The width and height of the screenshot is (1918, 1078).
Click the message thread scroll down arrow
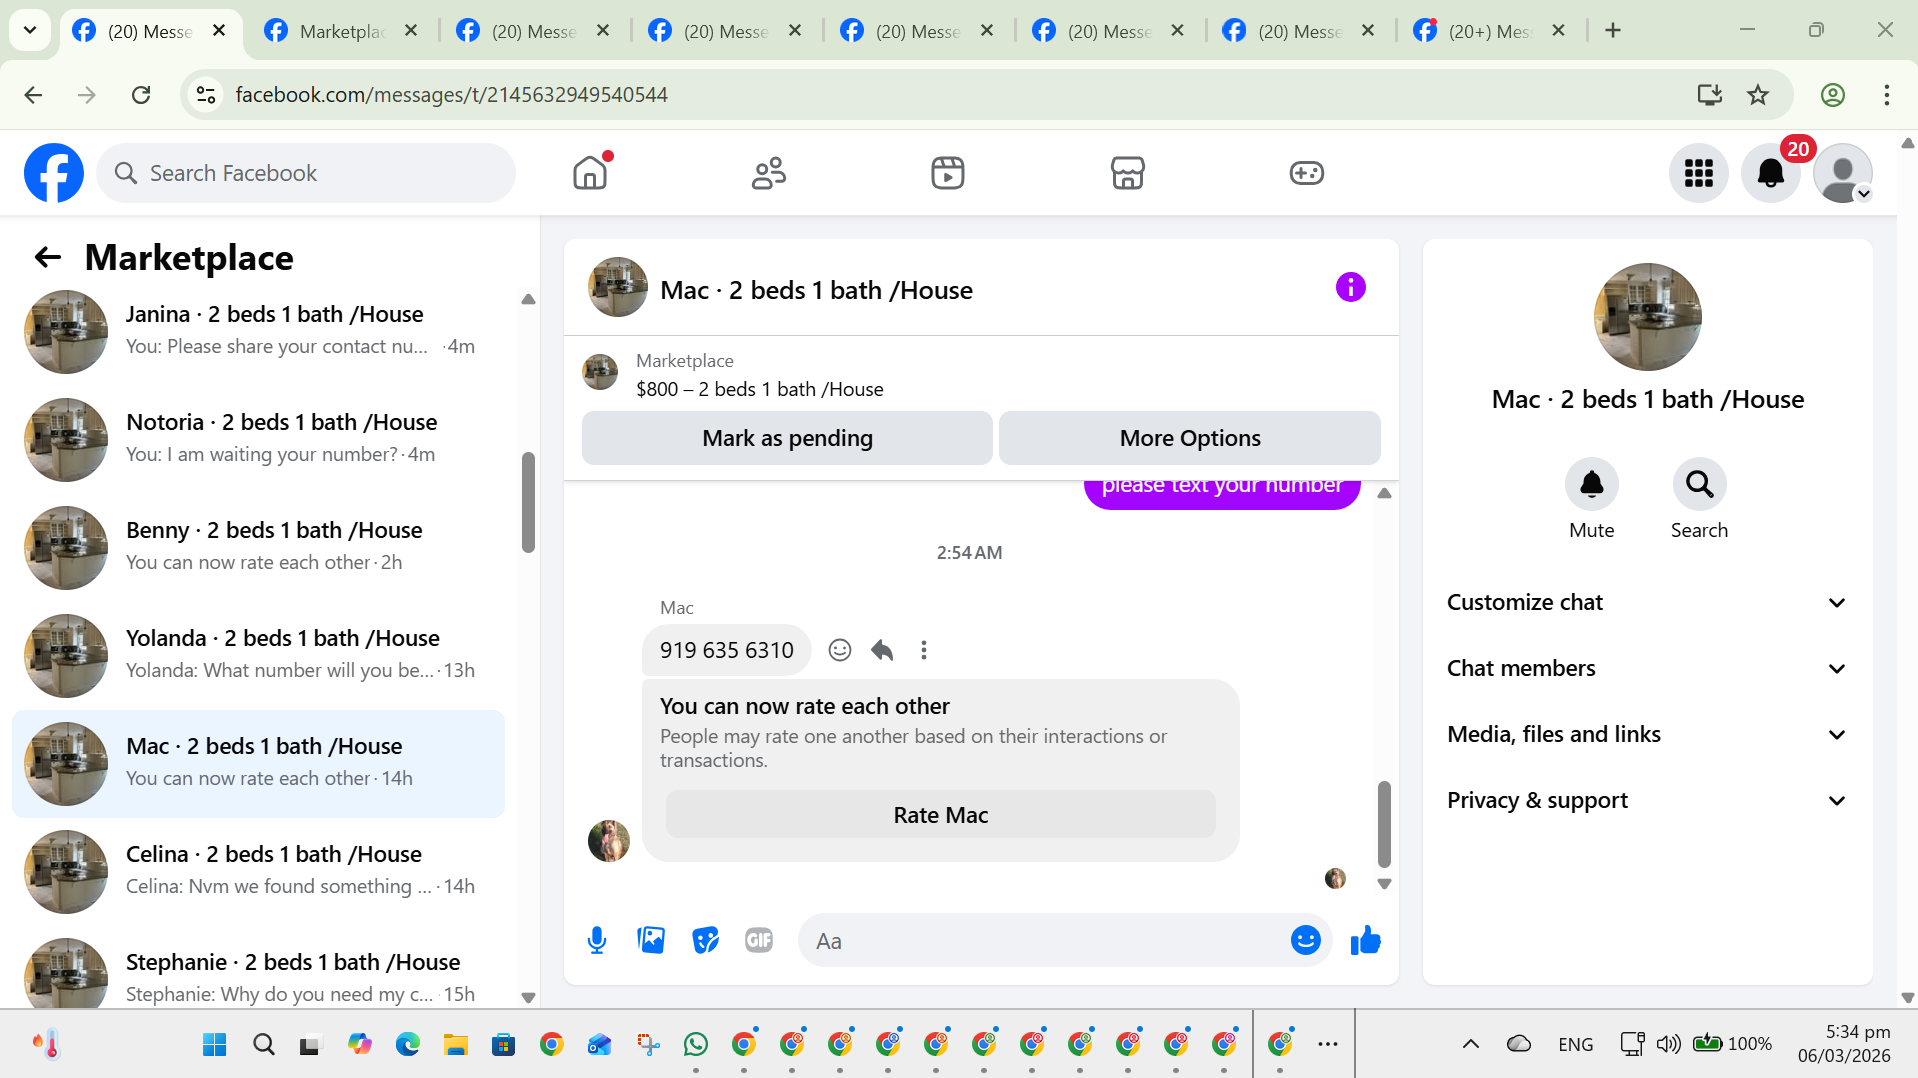1384,884
